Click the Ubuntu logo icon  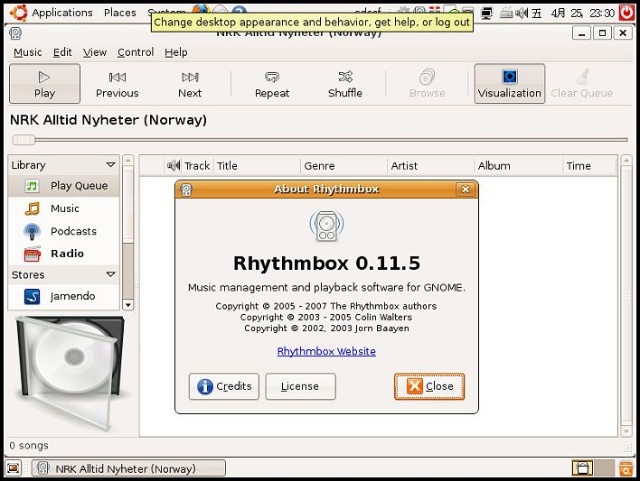point(19,13)
